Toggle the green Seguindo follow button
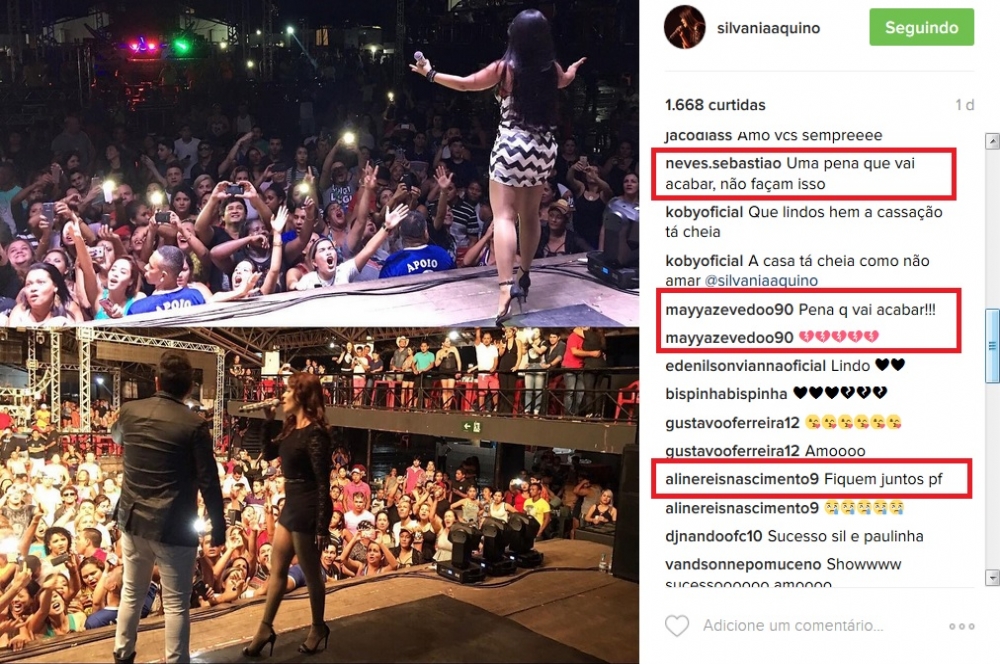This screenshot has height=664, width=1000. point(921,27)
